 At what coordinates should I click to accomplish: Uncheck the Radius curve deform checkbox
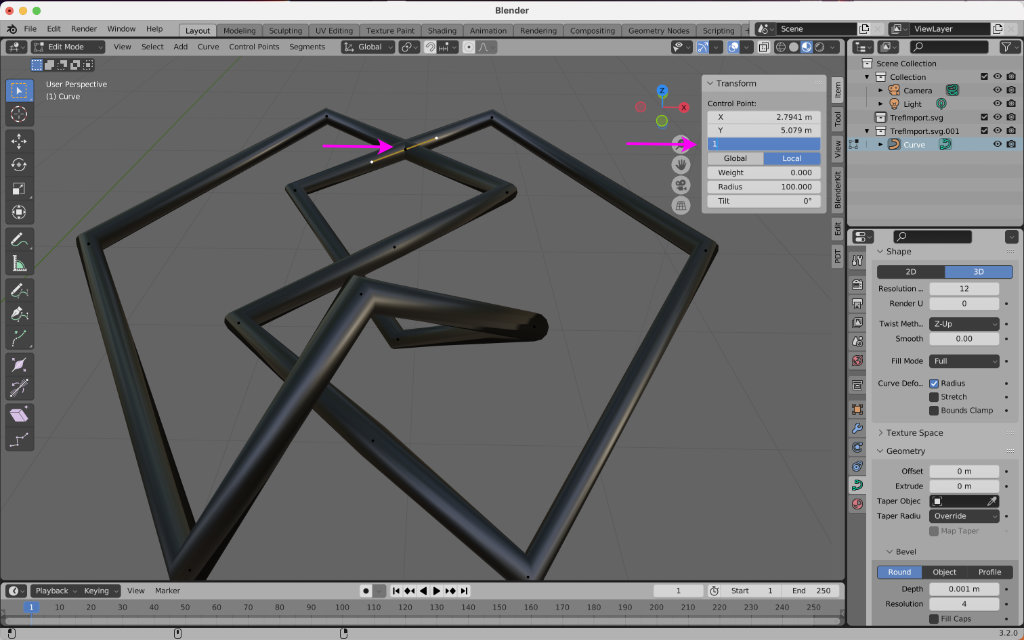(x=934, y=383)
